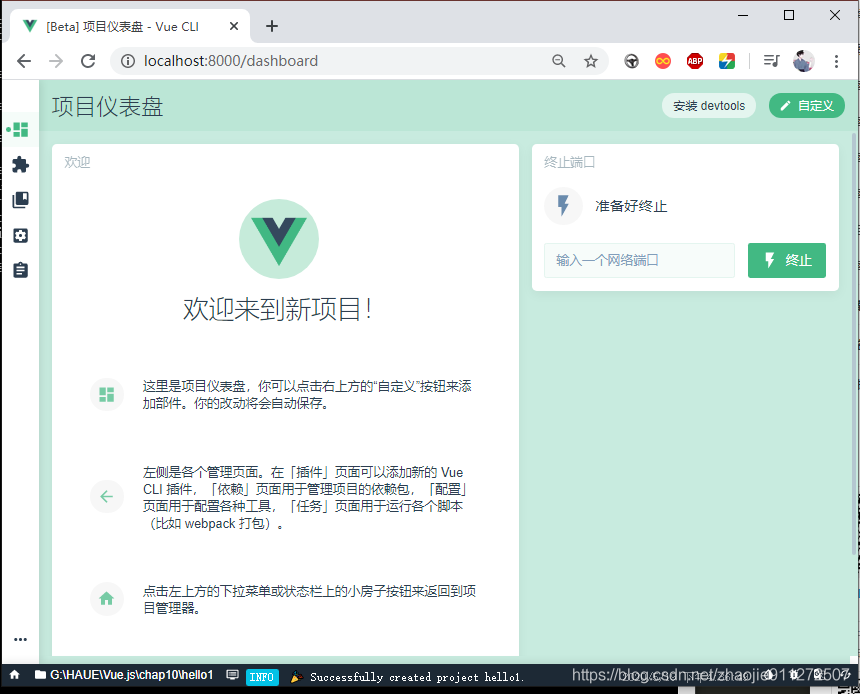
Task: Click the project path G:\HAUE\Vue.js\chap10\hello1
Action: coord(132,675)
